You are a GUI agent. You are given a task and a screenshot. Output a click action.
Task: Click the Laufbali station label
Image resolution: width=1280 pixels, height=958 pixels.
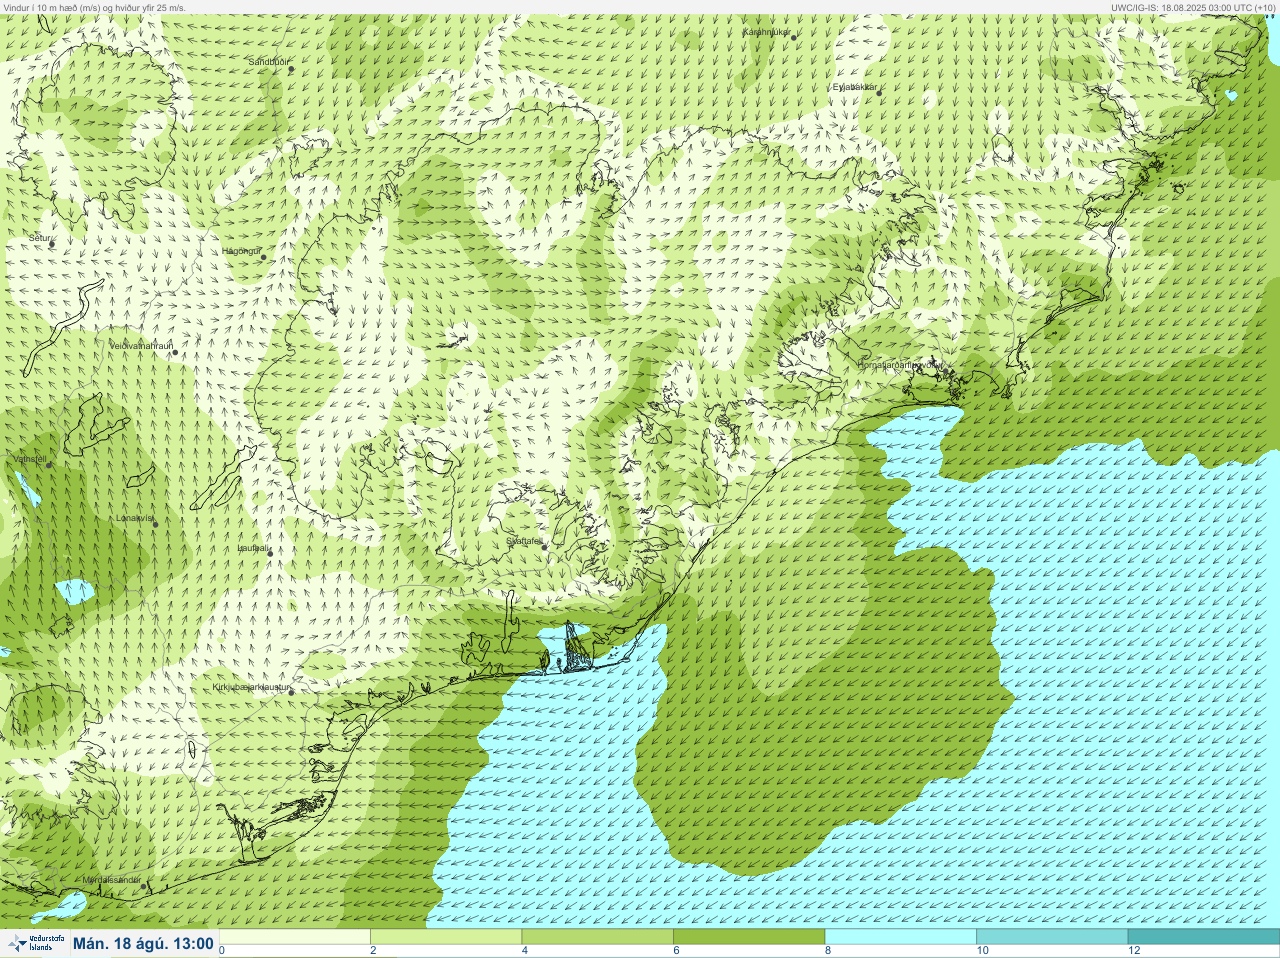pos(252,548)
